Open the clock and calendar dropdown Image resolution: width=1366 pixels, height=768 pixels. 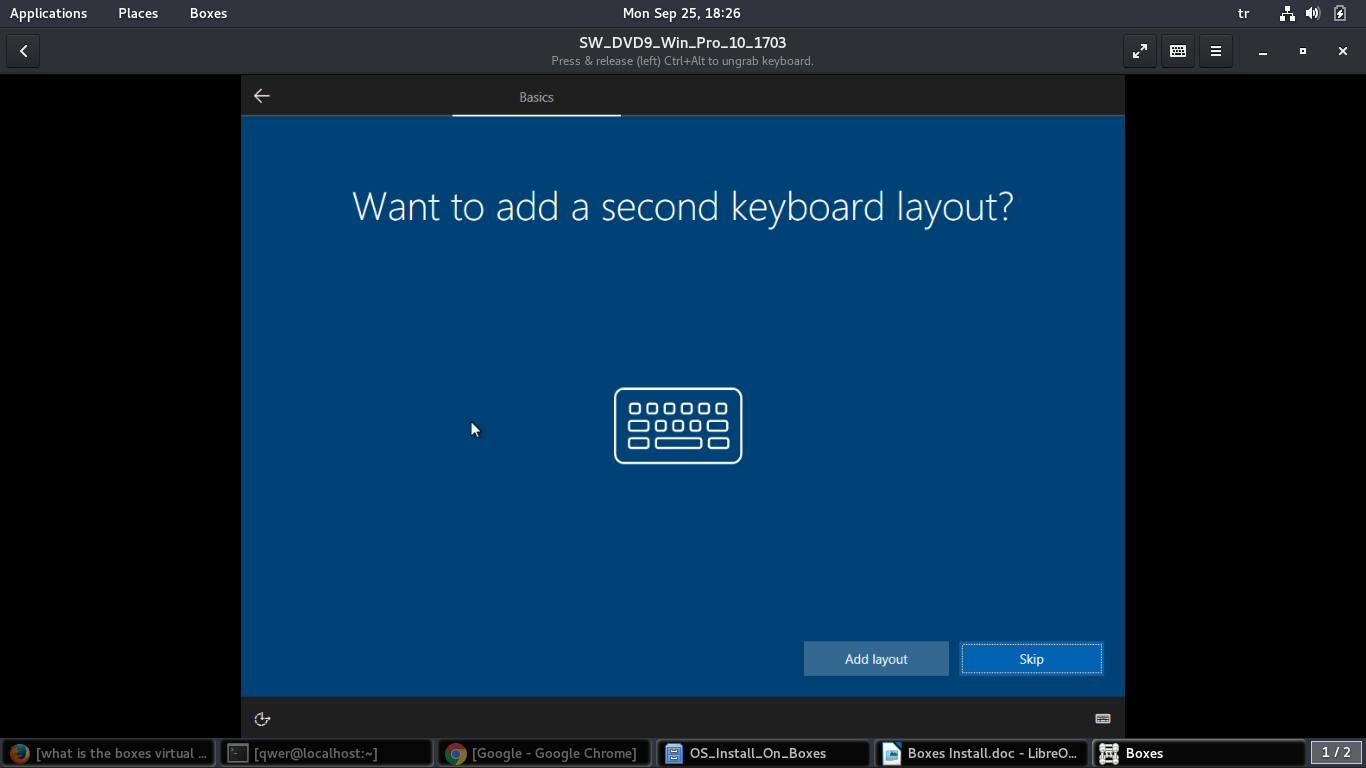681,13
